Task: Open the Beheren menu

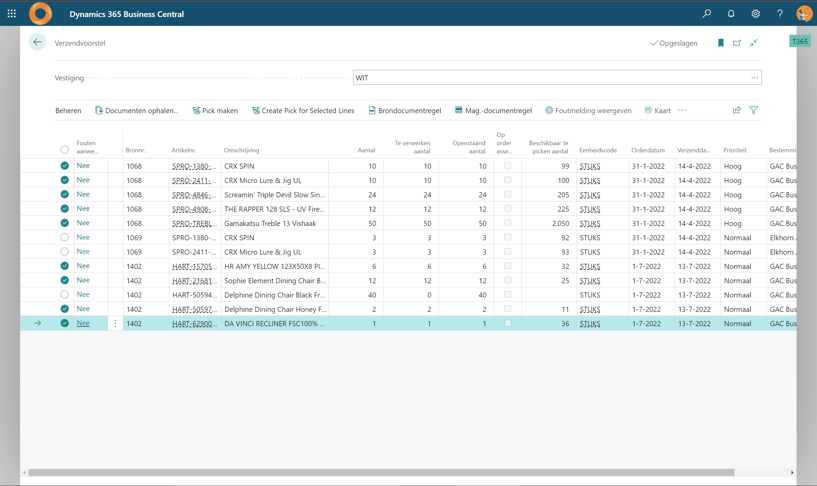Action: [x=68, y=110]
